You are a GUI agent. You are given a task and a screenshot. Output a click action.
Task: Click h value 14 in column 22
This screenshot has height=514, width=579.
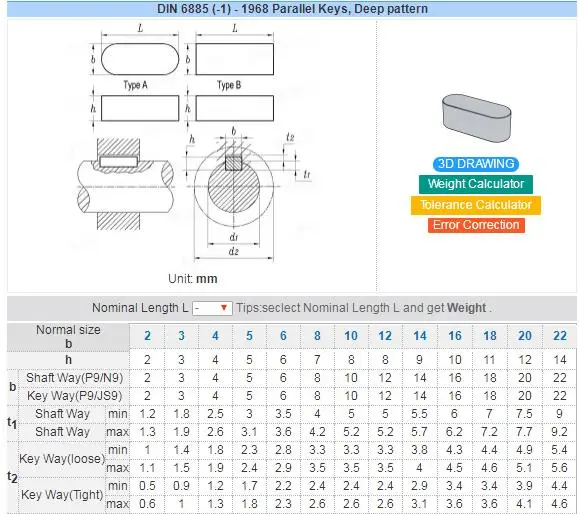[x=560, y=360]
